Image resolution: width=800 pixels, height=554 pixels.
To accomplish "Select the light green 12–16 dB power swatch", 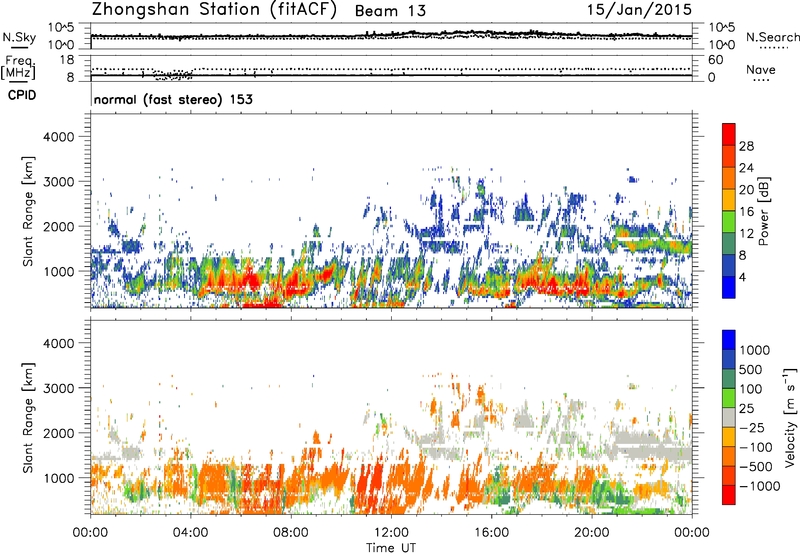I will [x=729, y=222].
